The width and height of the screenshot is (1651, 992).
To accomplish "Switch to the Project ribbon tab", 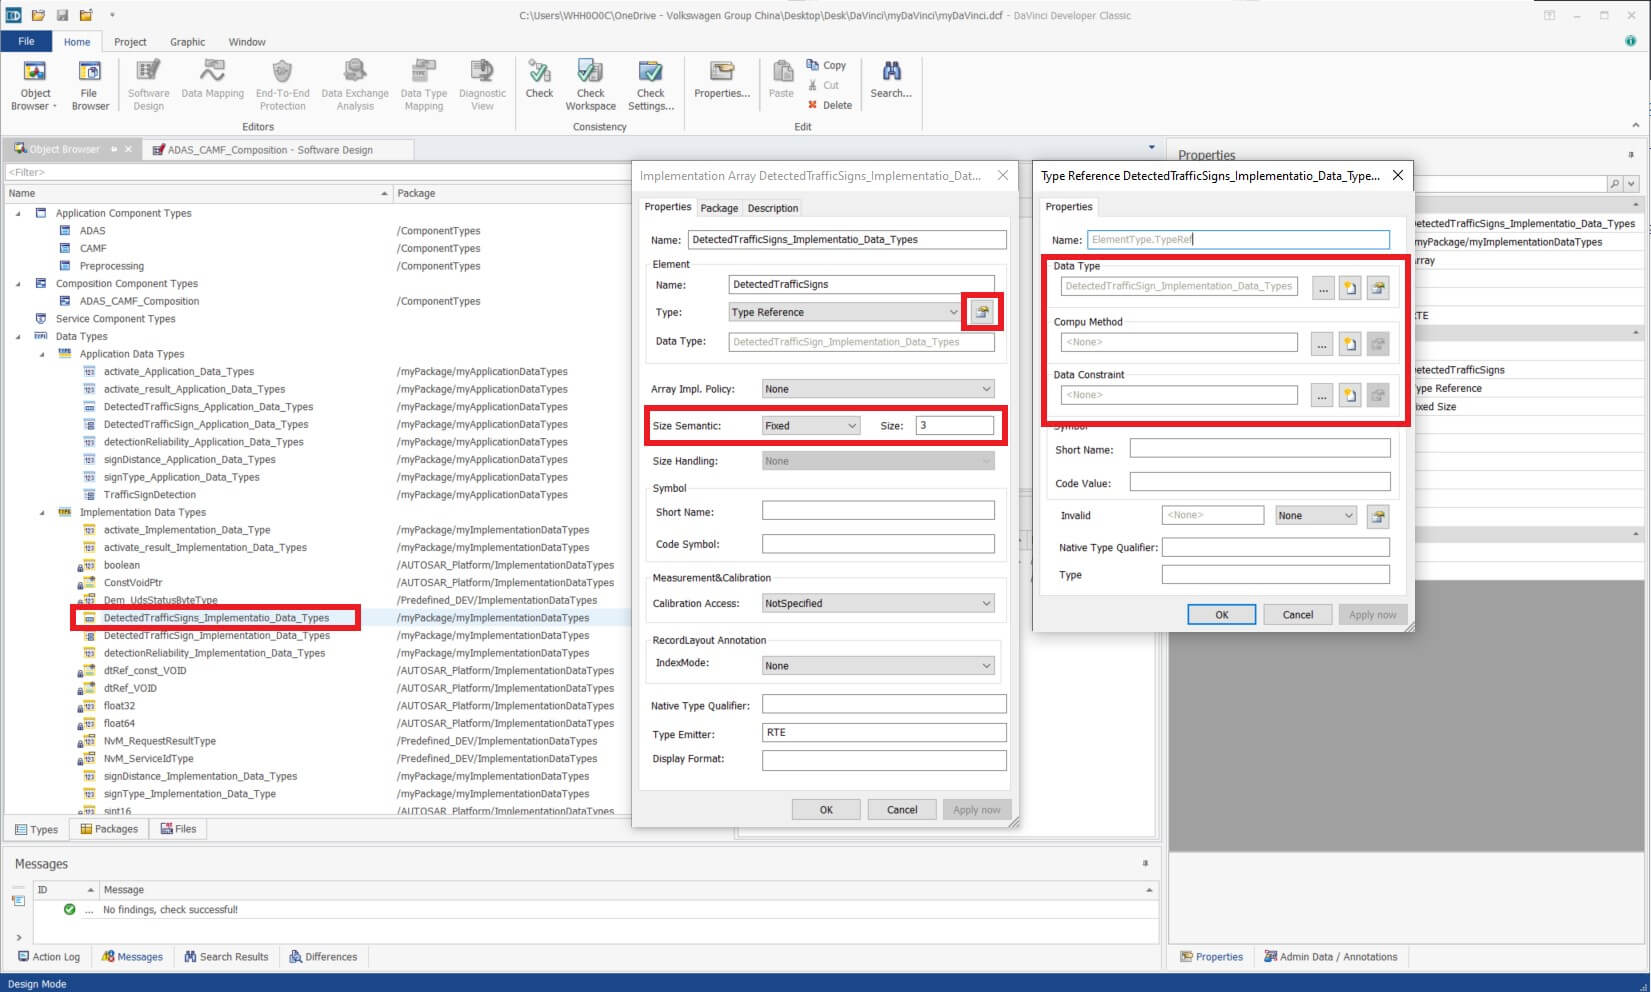I will 130,42.
